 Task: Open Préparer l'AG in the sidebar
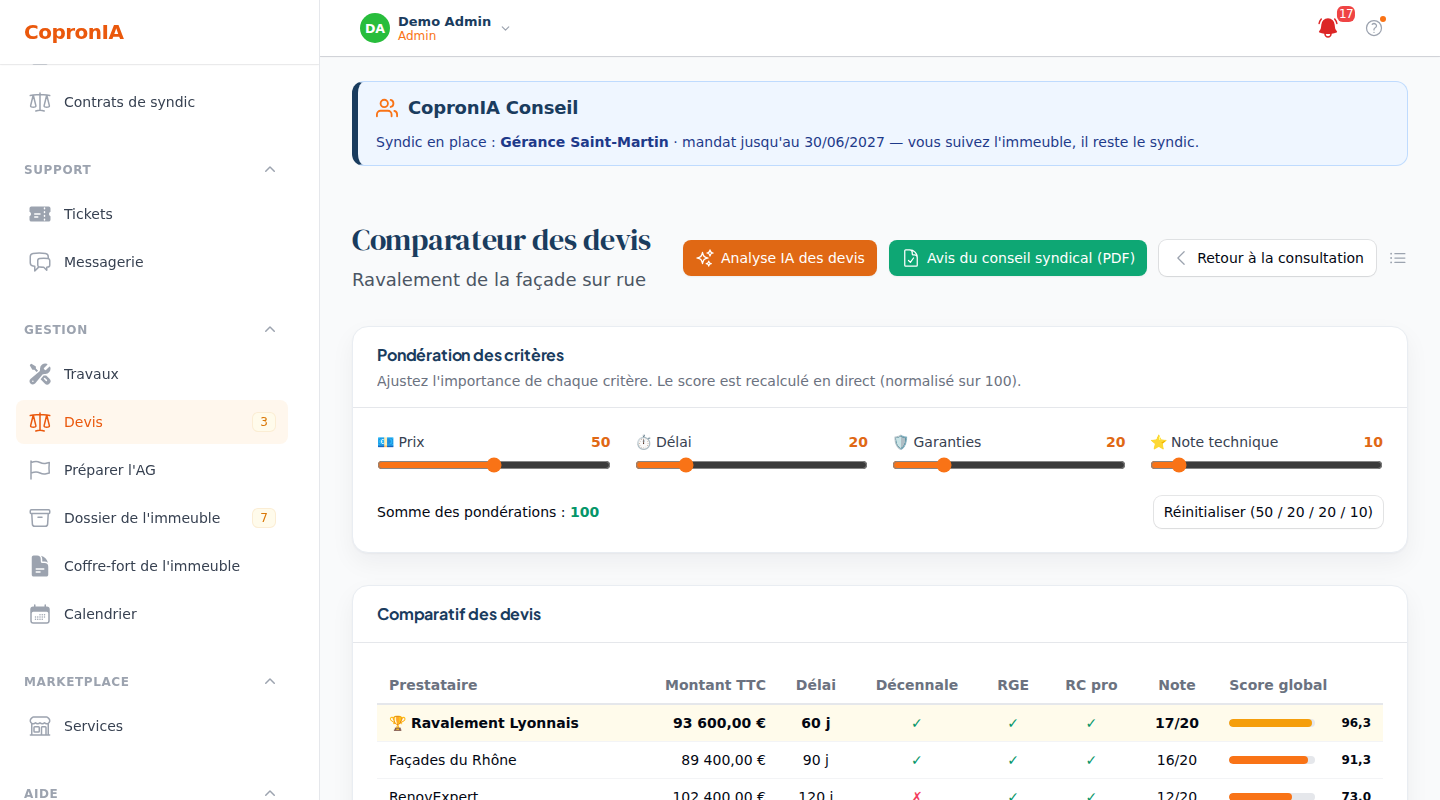[x=152, y=470]
